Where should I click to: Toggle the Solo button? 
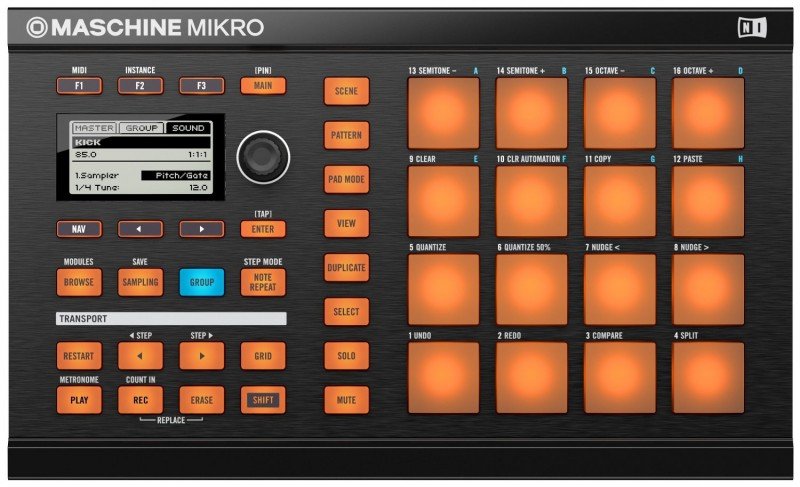(346, 356)
